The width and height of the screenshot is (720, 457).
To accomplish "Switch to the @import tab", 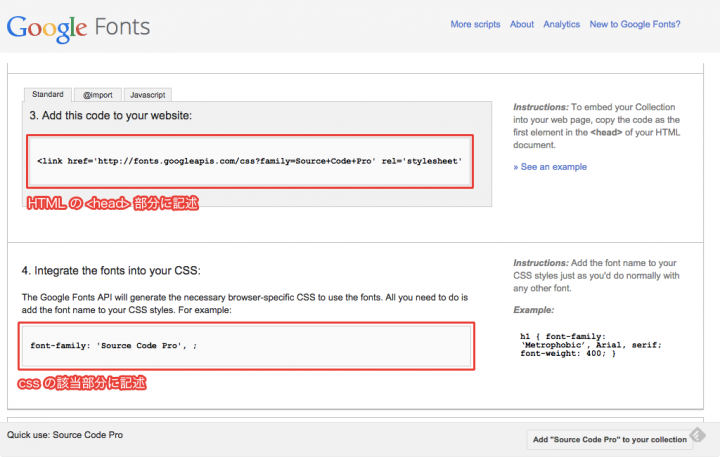I will click(98, 95).
